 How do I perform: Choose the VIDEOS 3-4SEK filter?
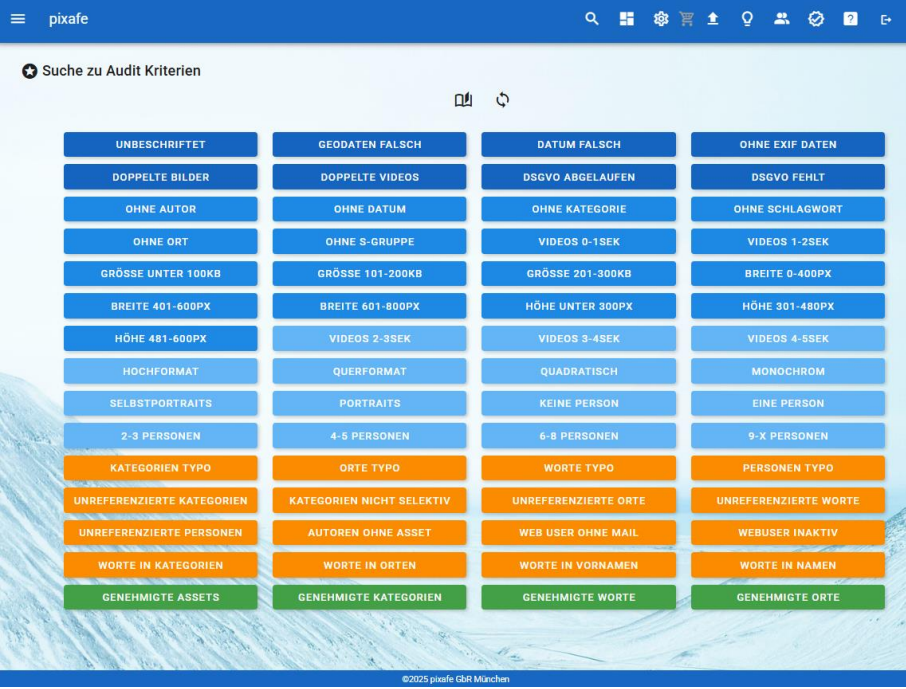578,339
